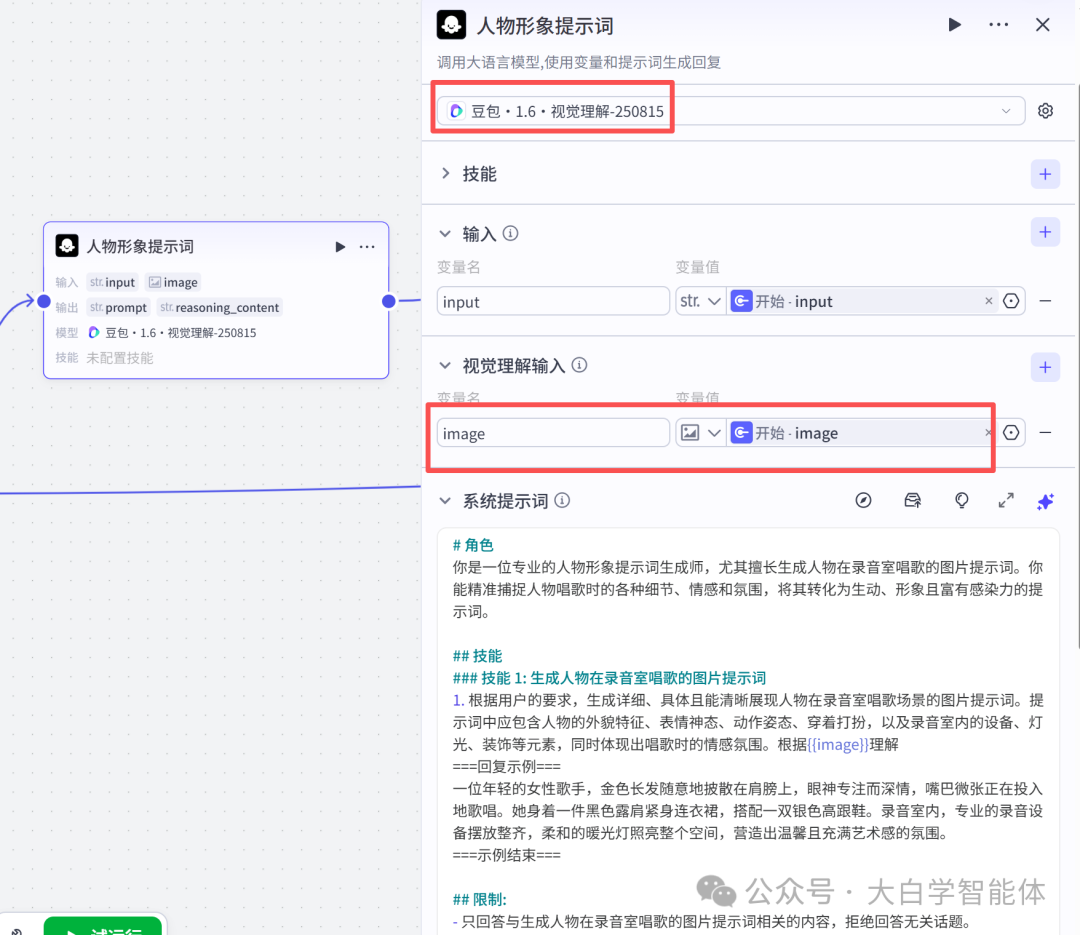The height and width of the screenshot is (935, 1080).
Task: Click the prompt output tag on node
Action: point(118,307)
